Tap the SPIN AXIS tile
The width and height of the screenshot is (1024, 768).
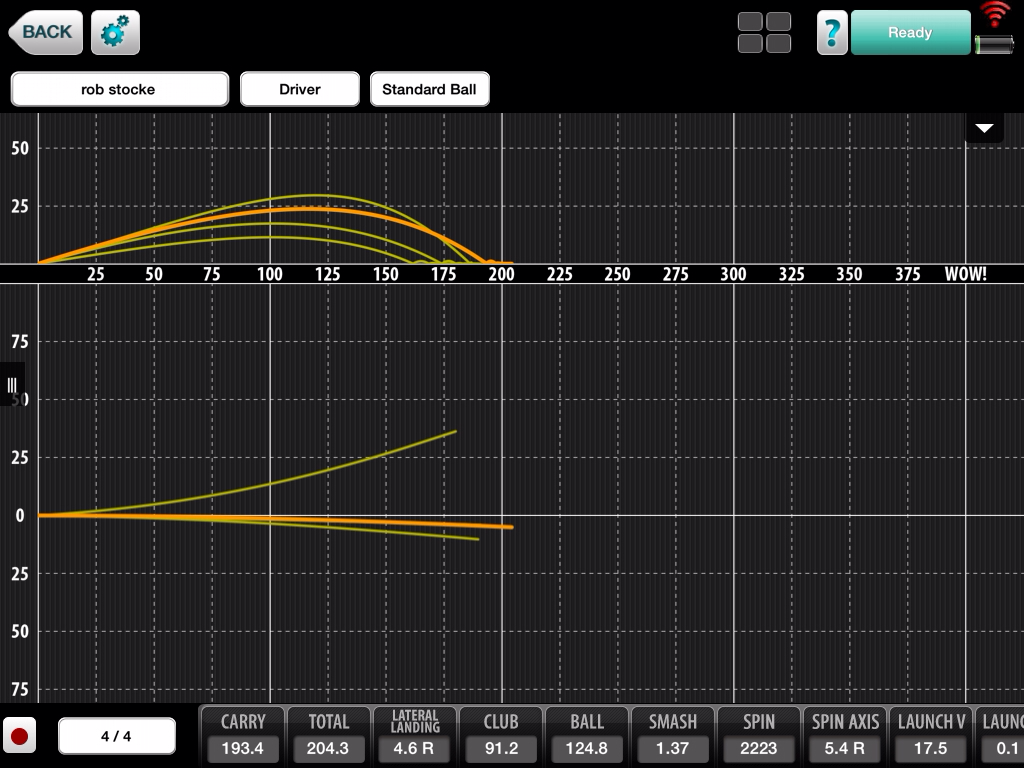tap(845, 736)
